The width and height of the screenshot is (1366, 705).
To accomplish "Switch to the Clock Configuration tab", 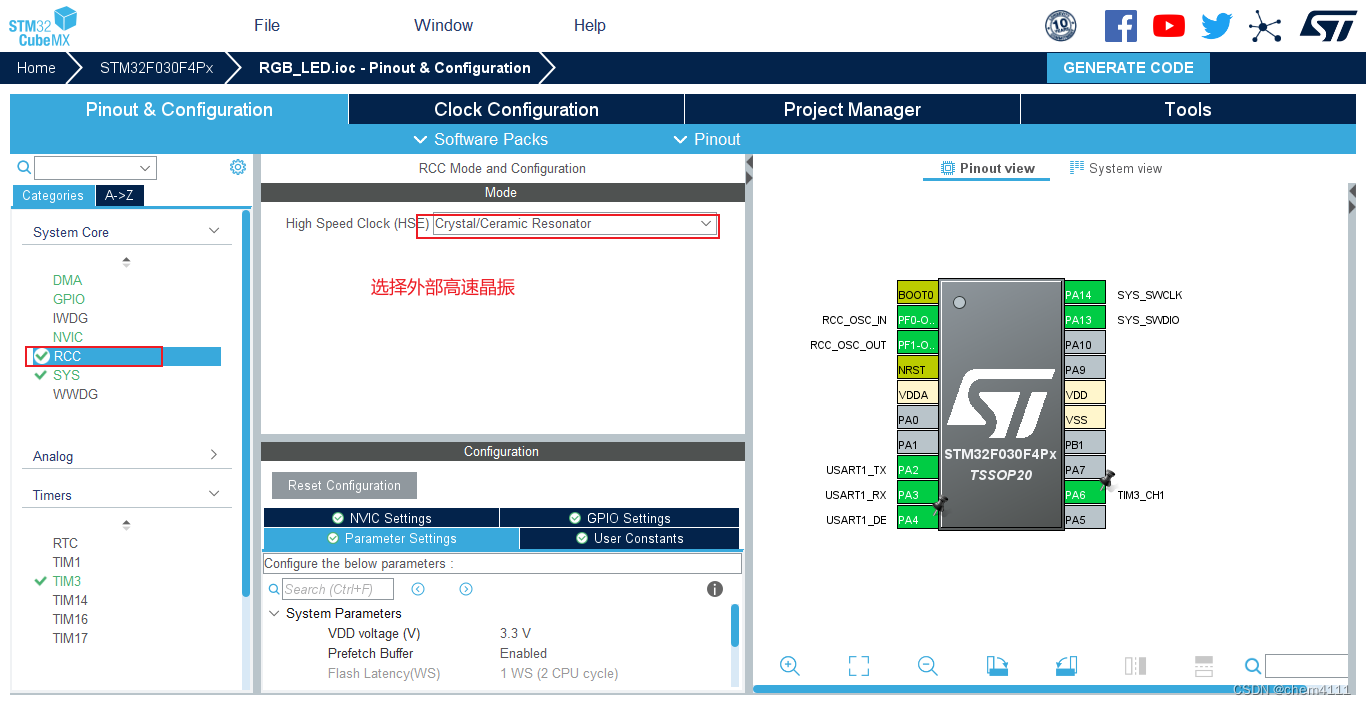I will 516,109.
